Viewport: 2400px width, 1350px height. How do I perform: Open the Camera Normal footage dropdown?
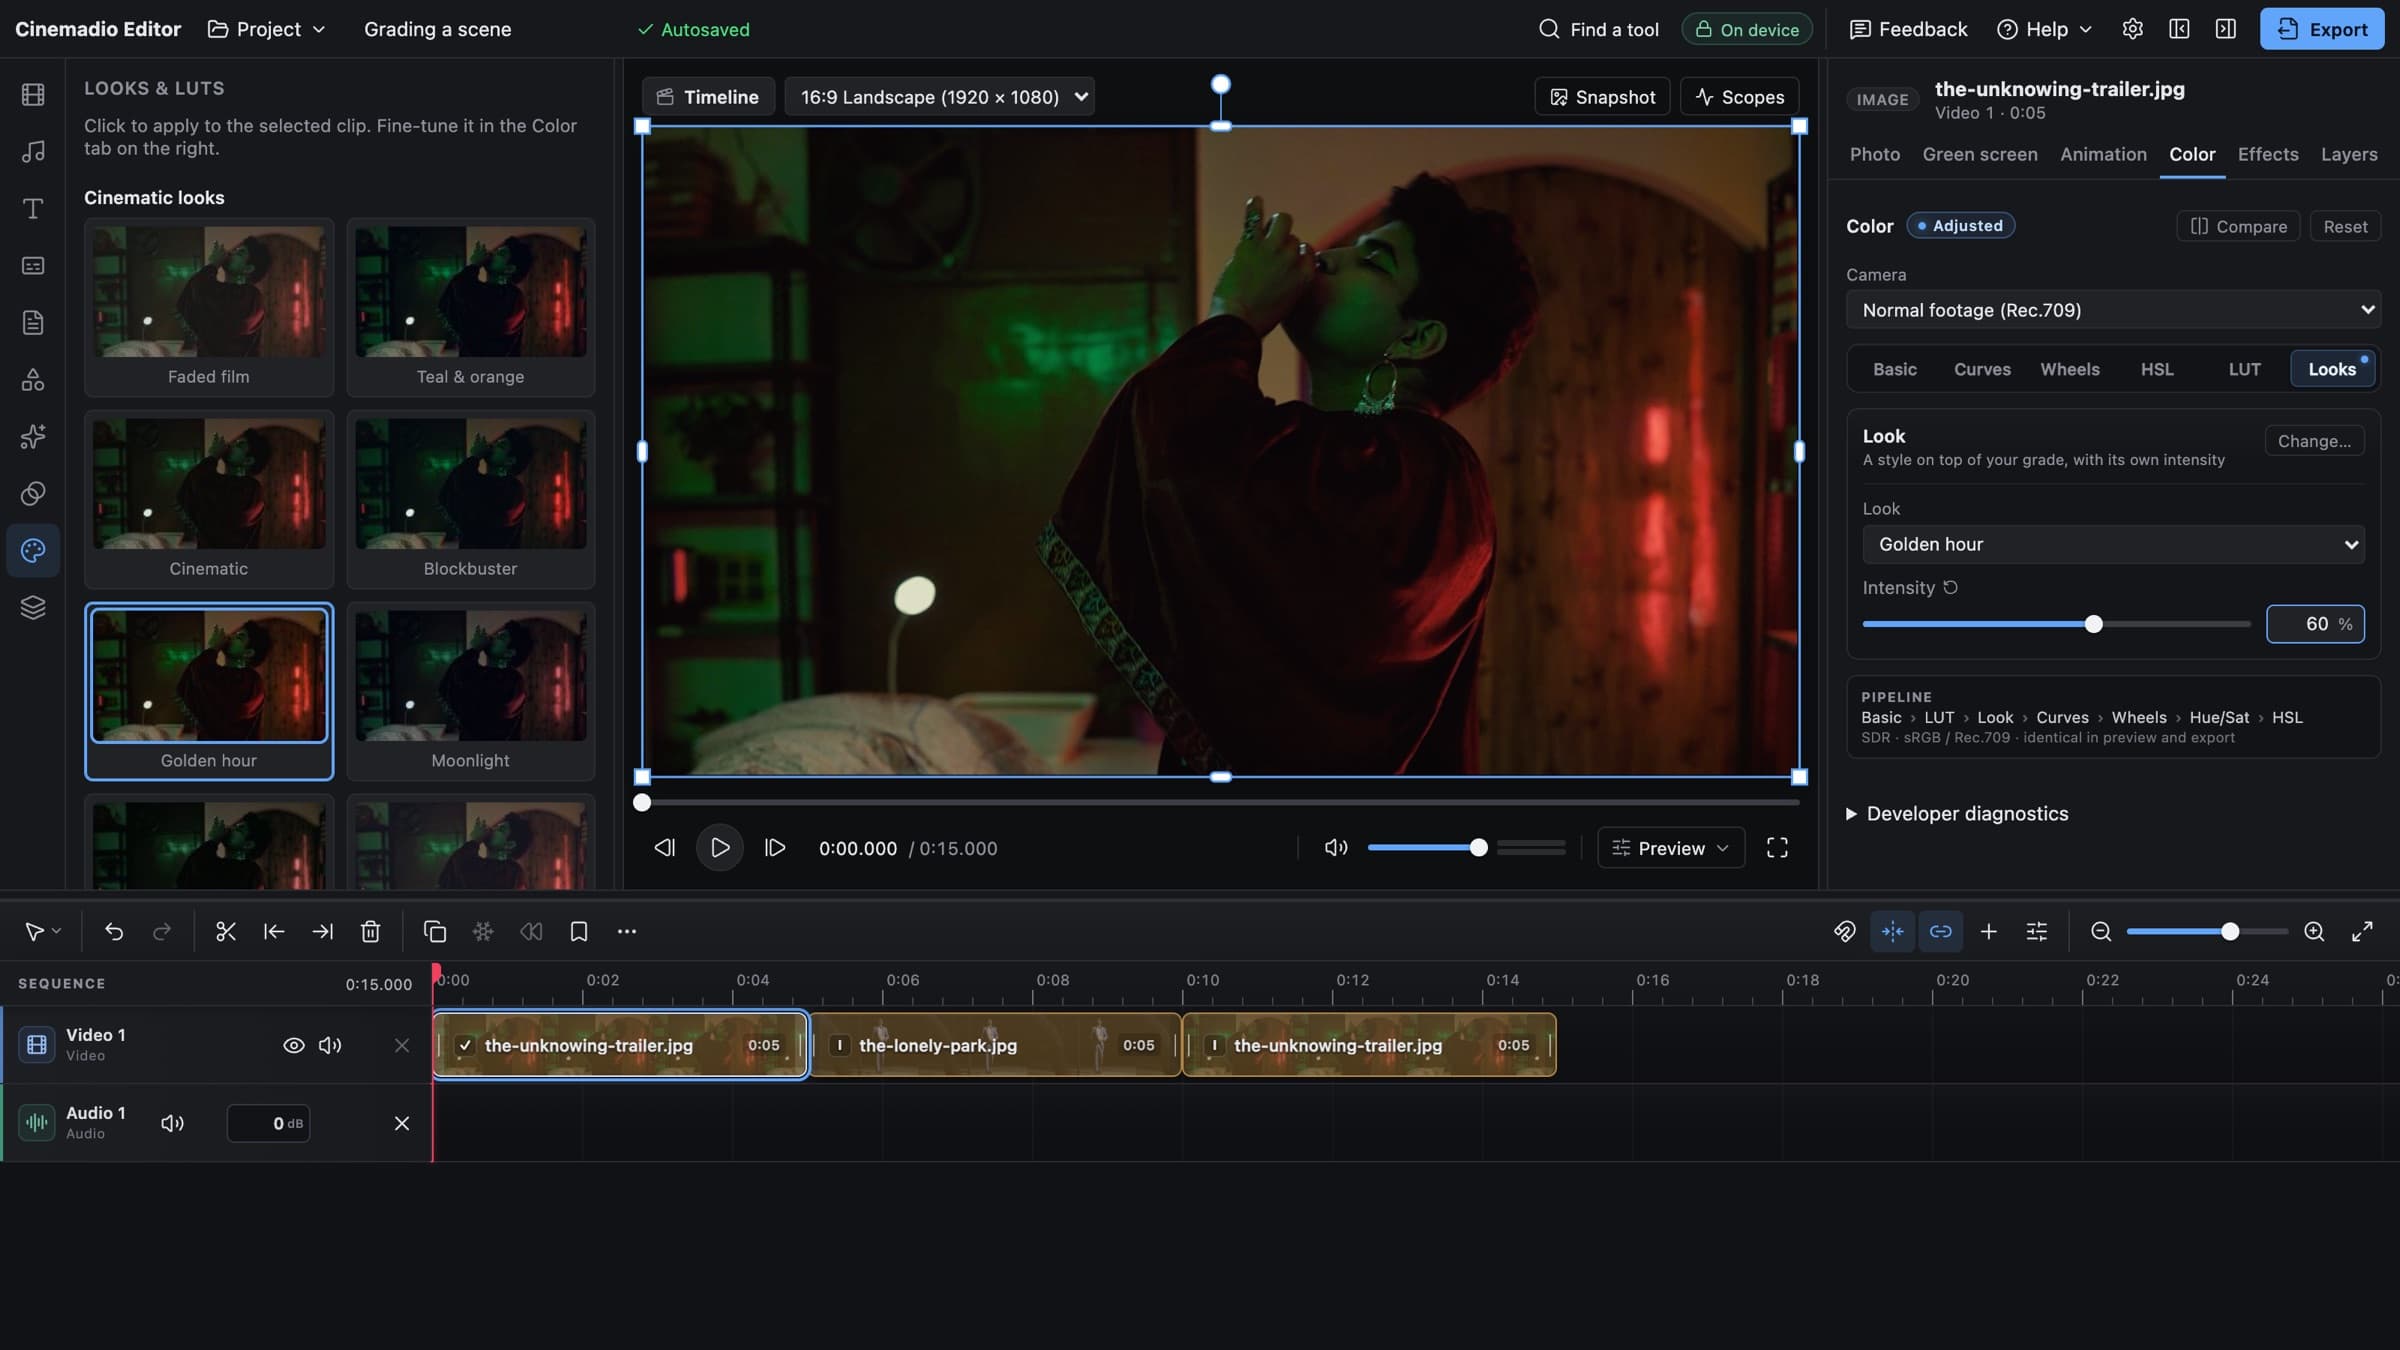pyautogui.click(x=2113, y=310)
